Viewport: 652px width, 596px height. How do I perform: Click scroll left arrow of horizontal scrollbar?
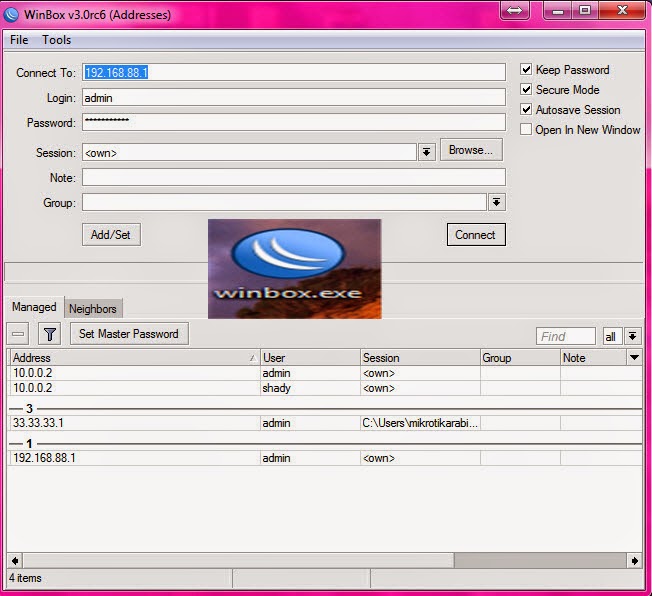coord(15,561)
